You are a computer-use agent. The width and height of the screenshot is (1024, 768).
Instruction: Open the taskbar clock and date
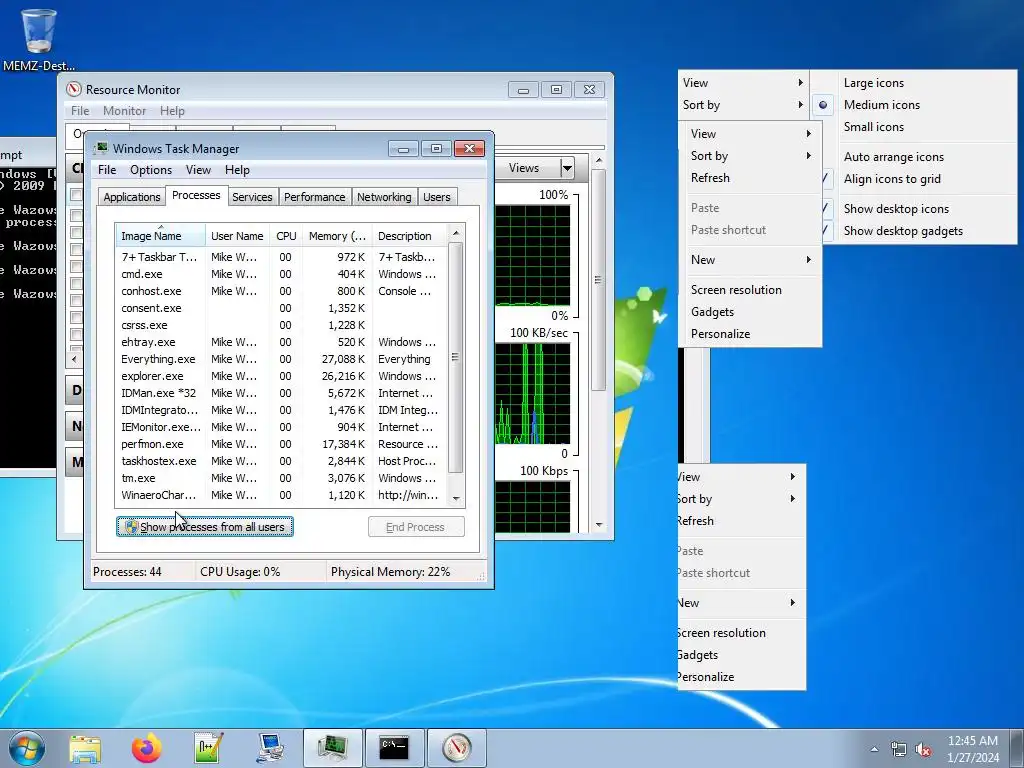point(973,749)
